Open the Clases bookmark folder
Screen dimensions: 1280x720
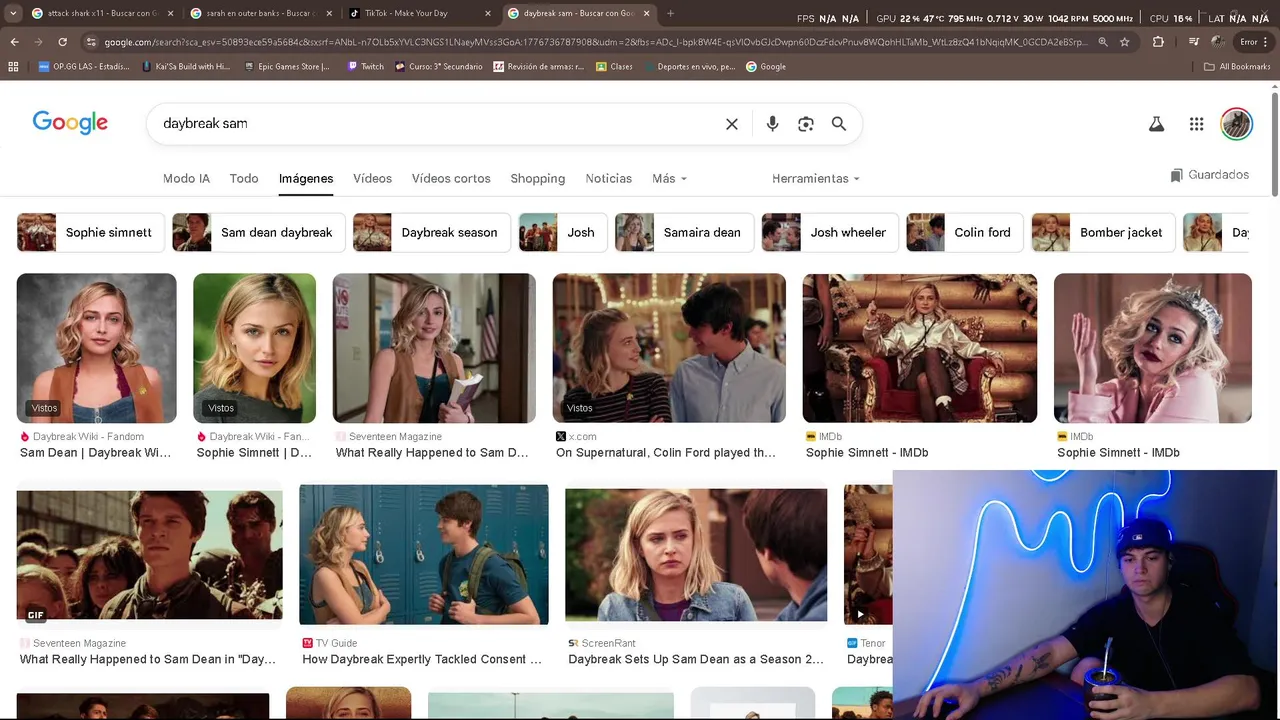pyautogui.click(x=614, y=67)
